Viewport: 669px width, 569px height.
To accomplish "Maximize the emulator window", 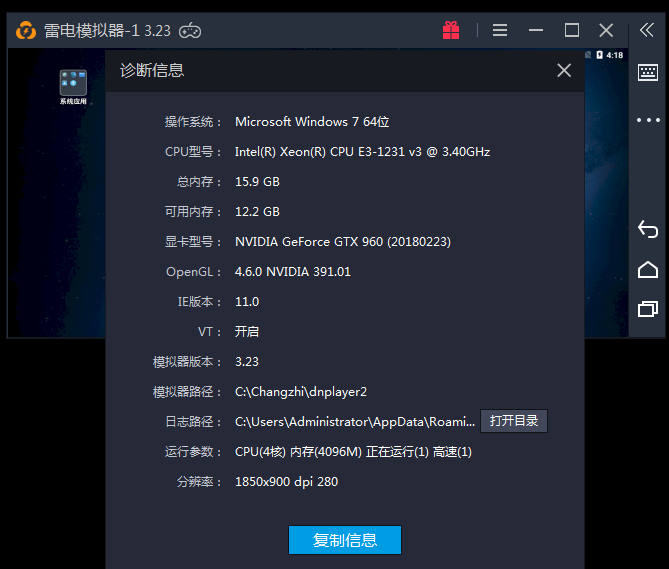I will [572, 30].
